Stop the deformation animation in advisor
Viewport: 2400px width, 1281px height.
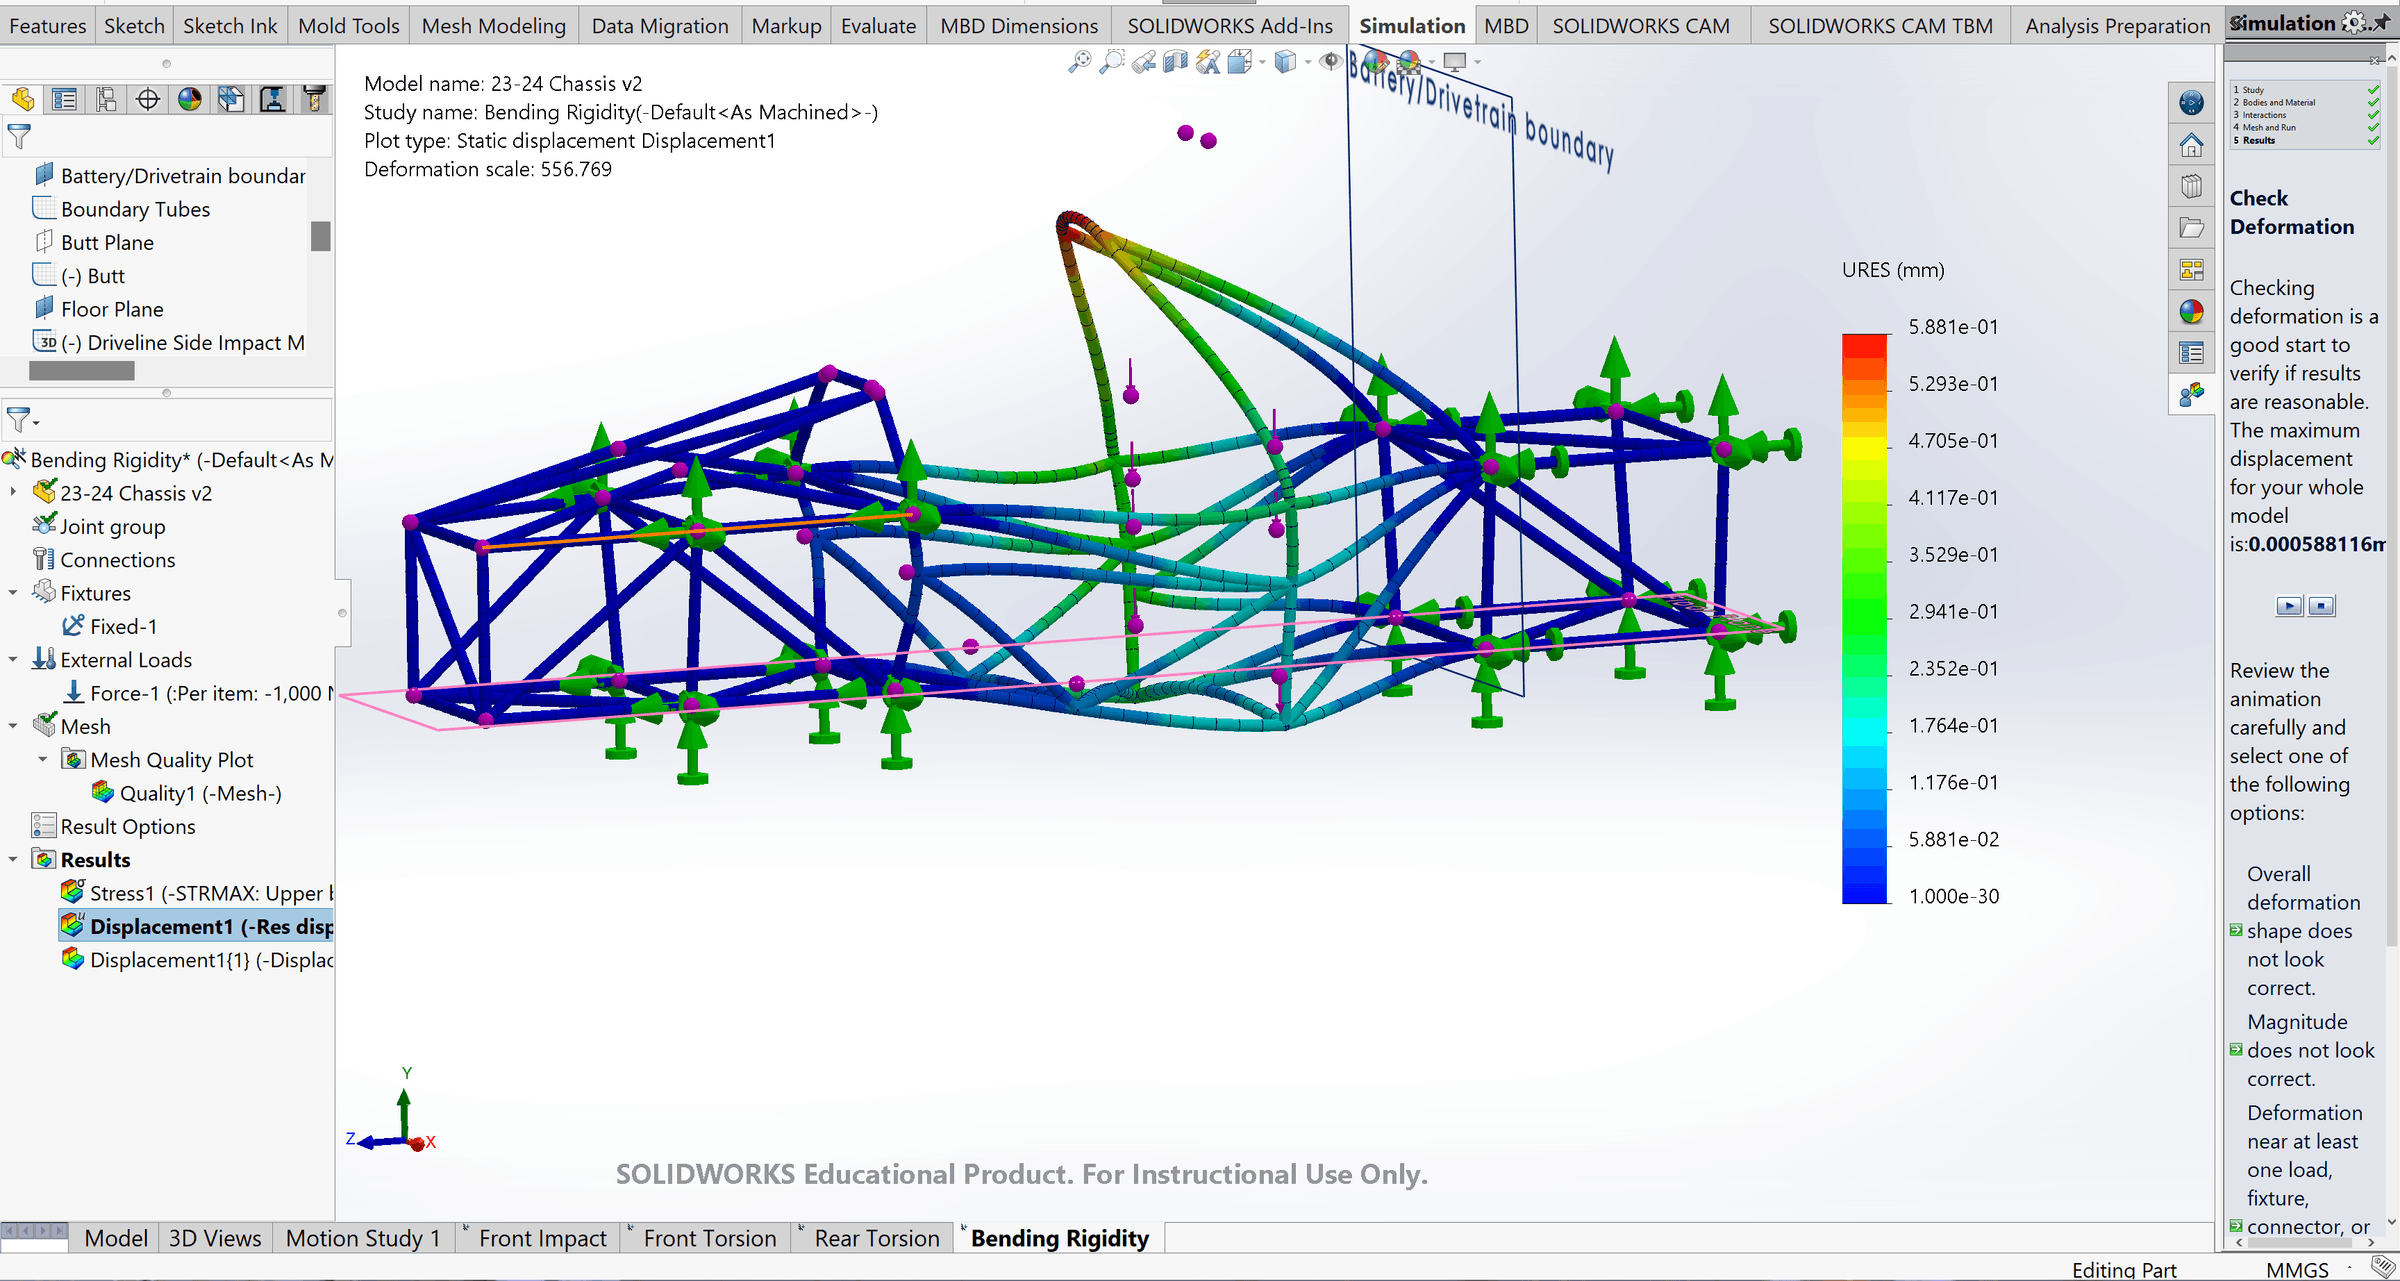pyautogui.click(x=2321, y=606)
